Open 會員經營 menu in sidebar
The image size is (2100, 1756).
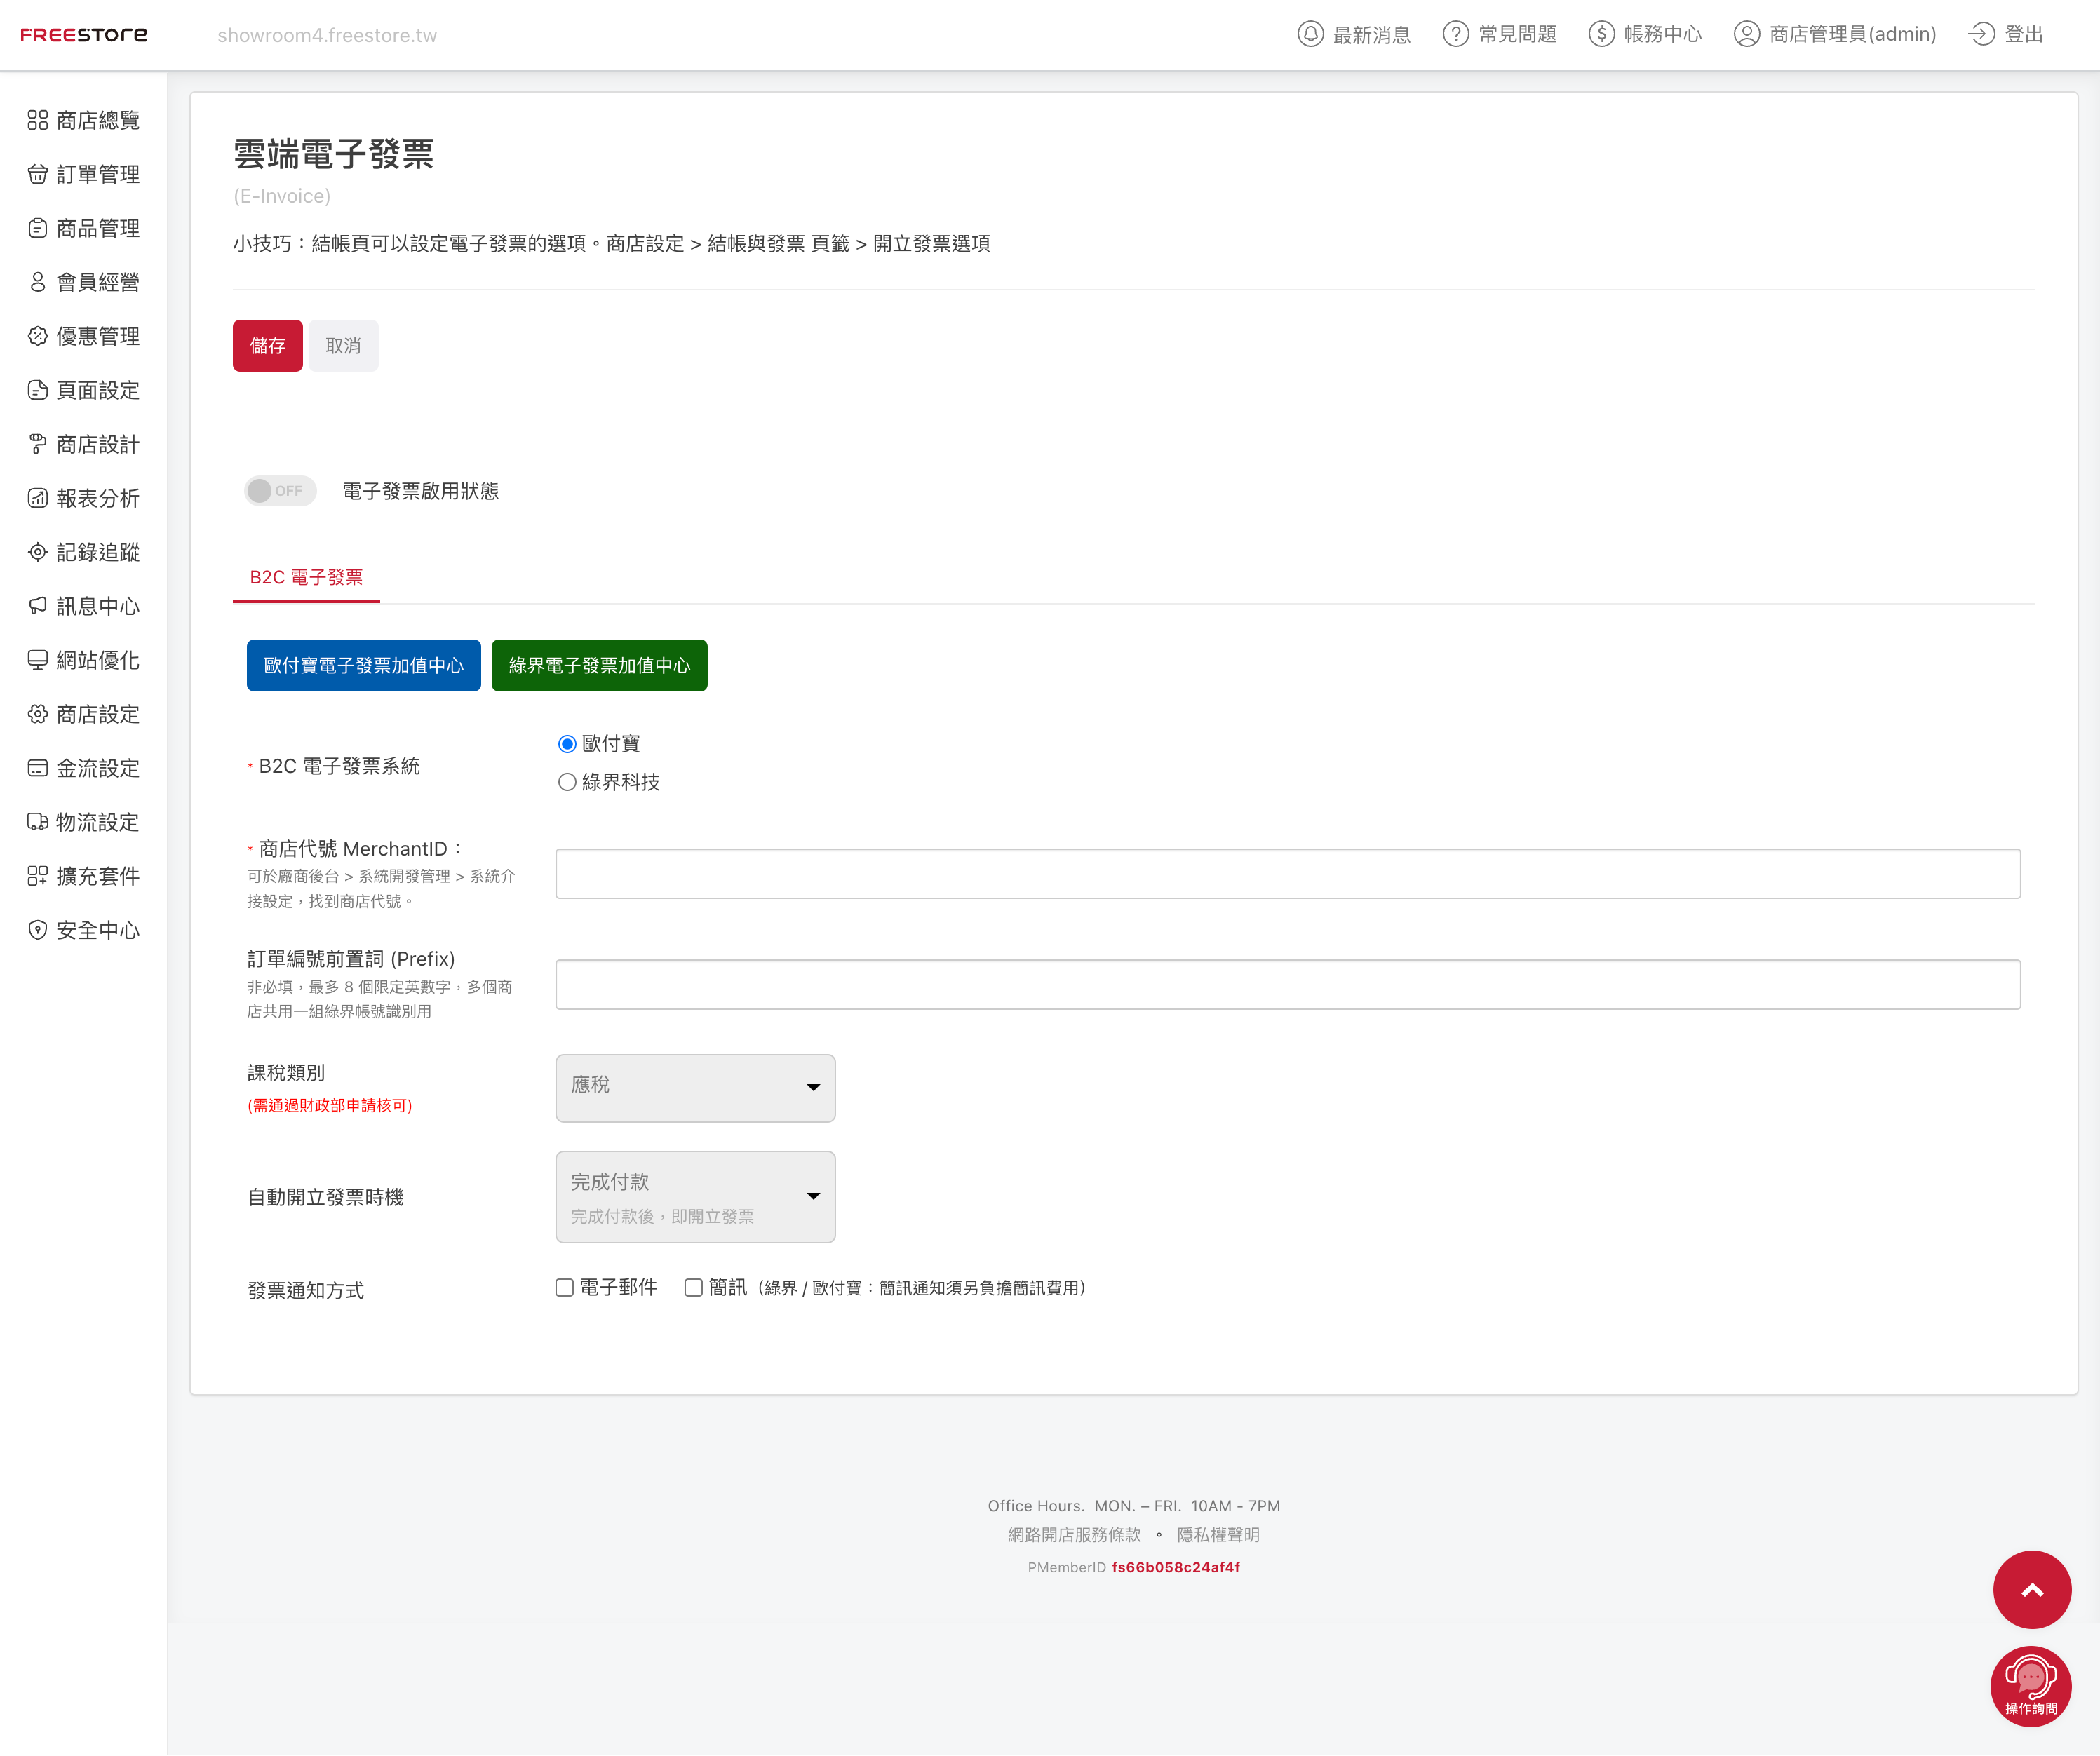pos(84,282)
